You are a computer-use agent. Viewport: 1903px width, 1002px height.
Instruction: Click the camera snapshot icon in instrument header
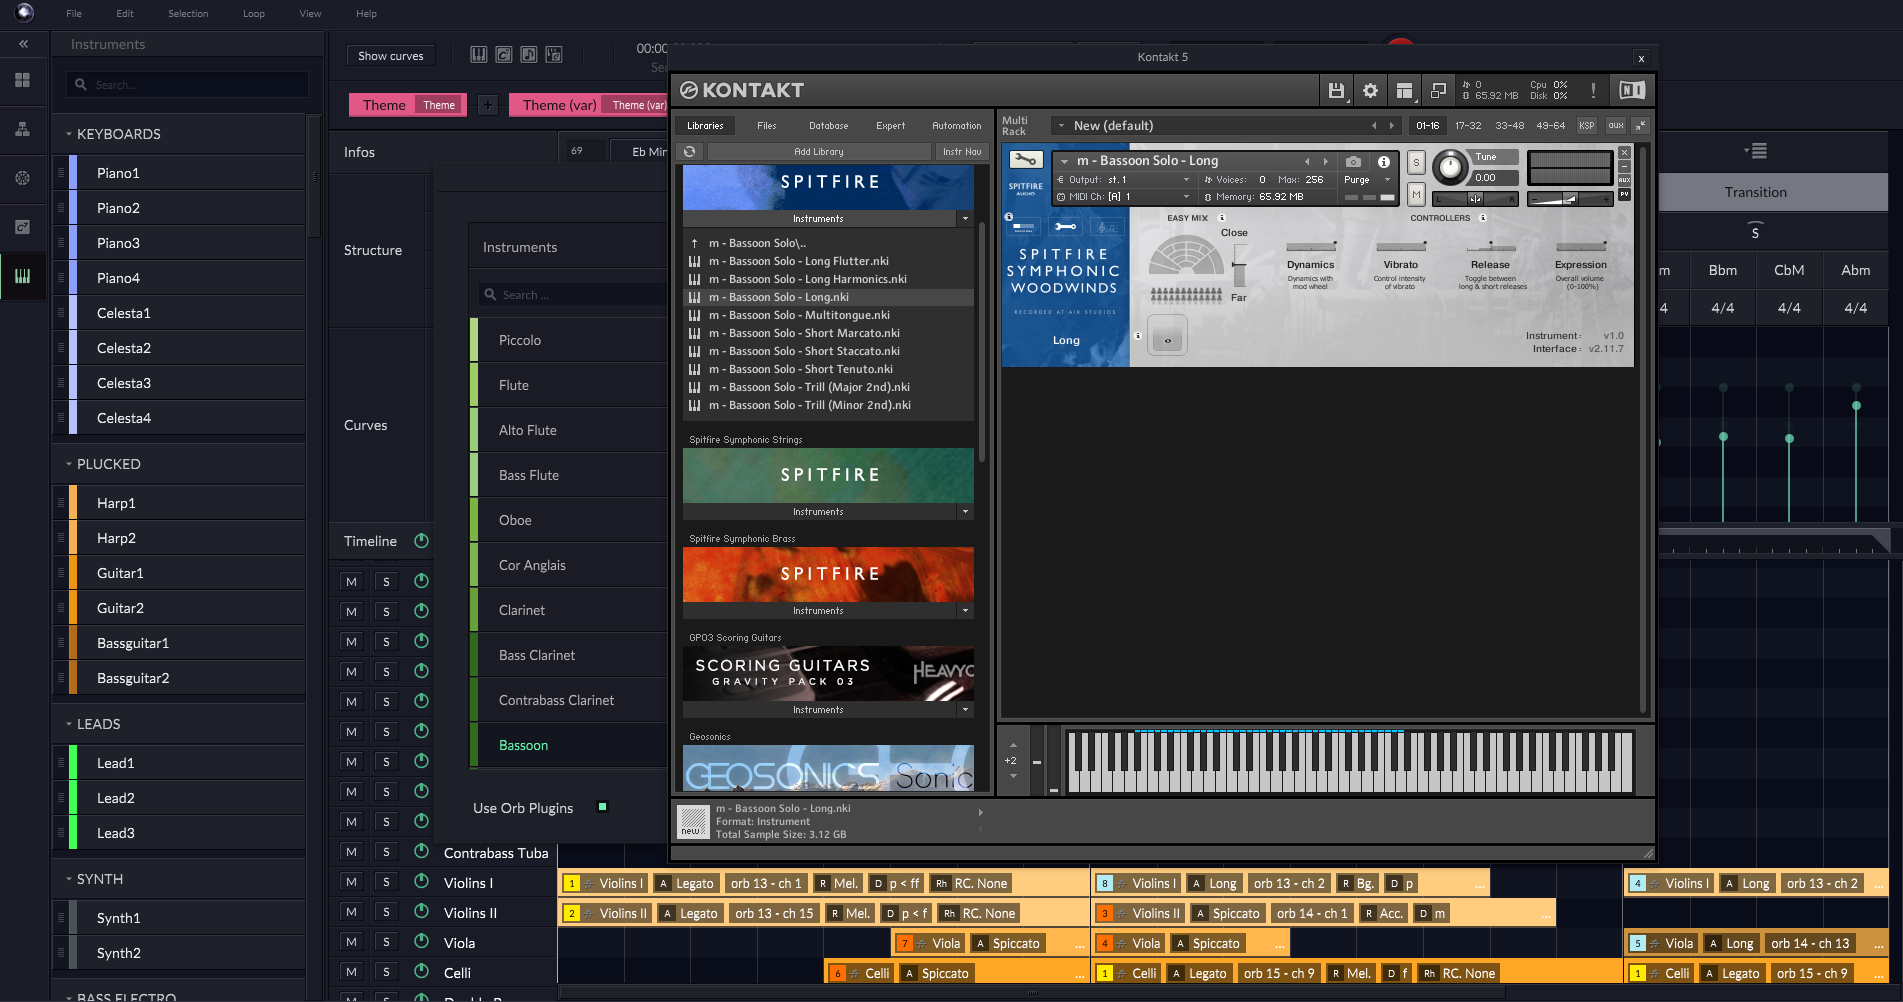click(1353, 161)
